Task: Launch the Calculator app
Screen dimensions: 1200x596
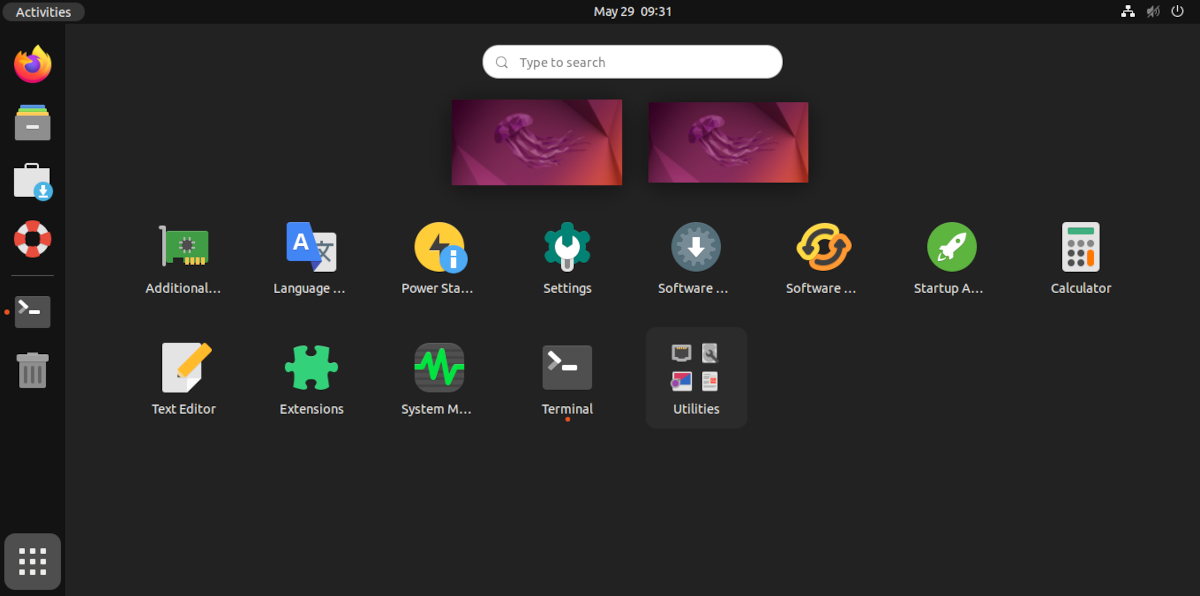Action: (1080, 247)
